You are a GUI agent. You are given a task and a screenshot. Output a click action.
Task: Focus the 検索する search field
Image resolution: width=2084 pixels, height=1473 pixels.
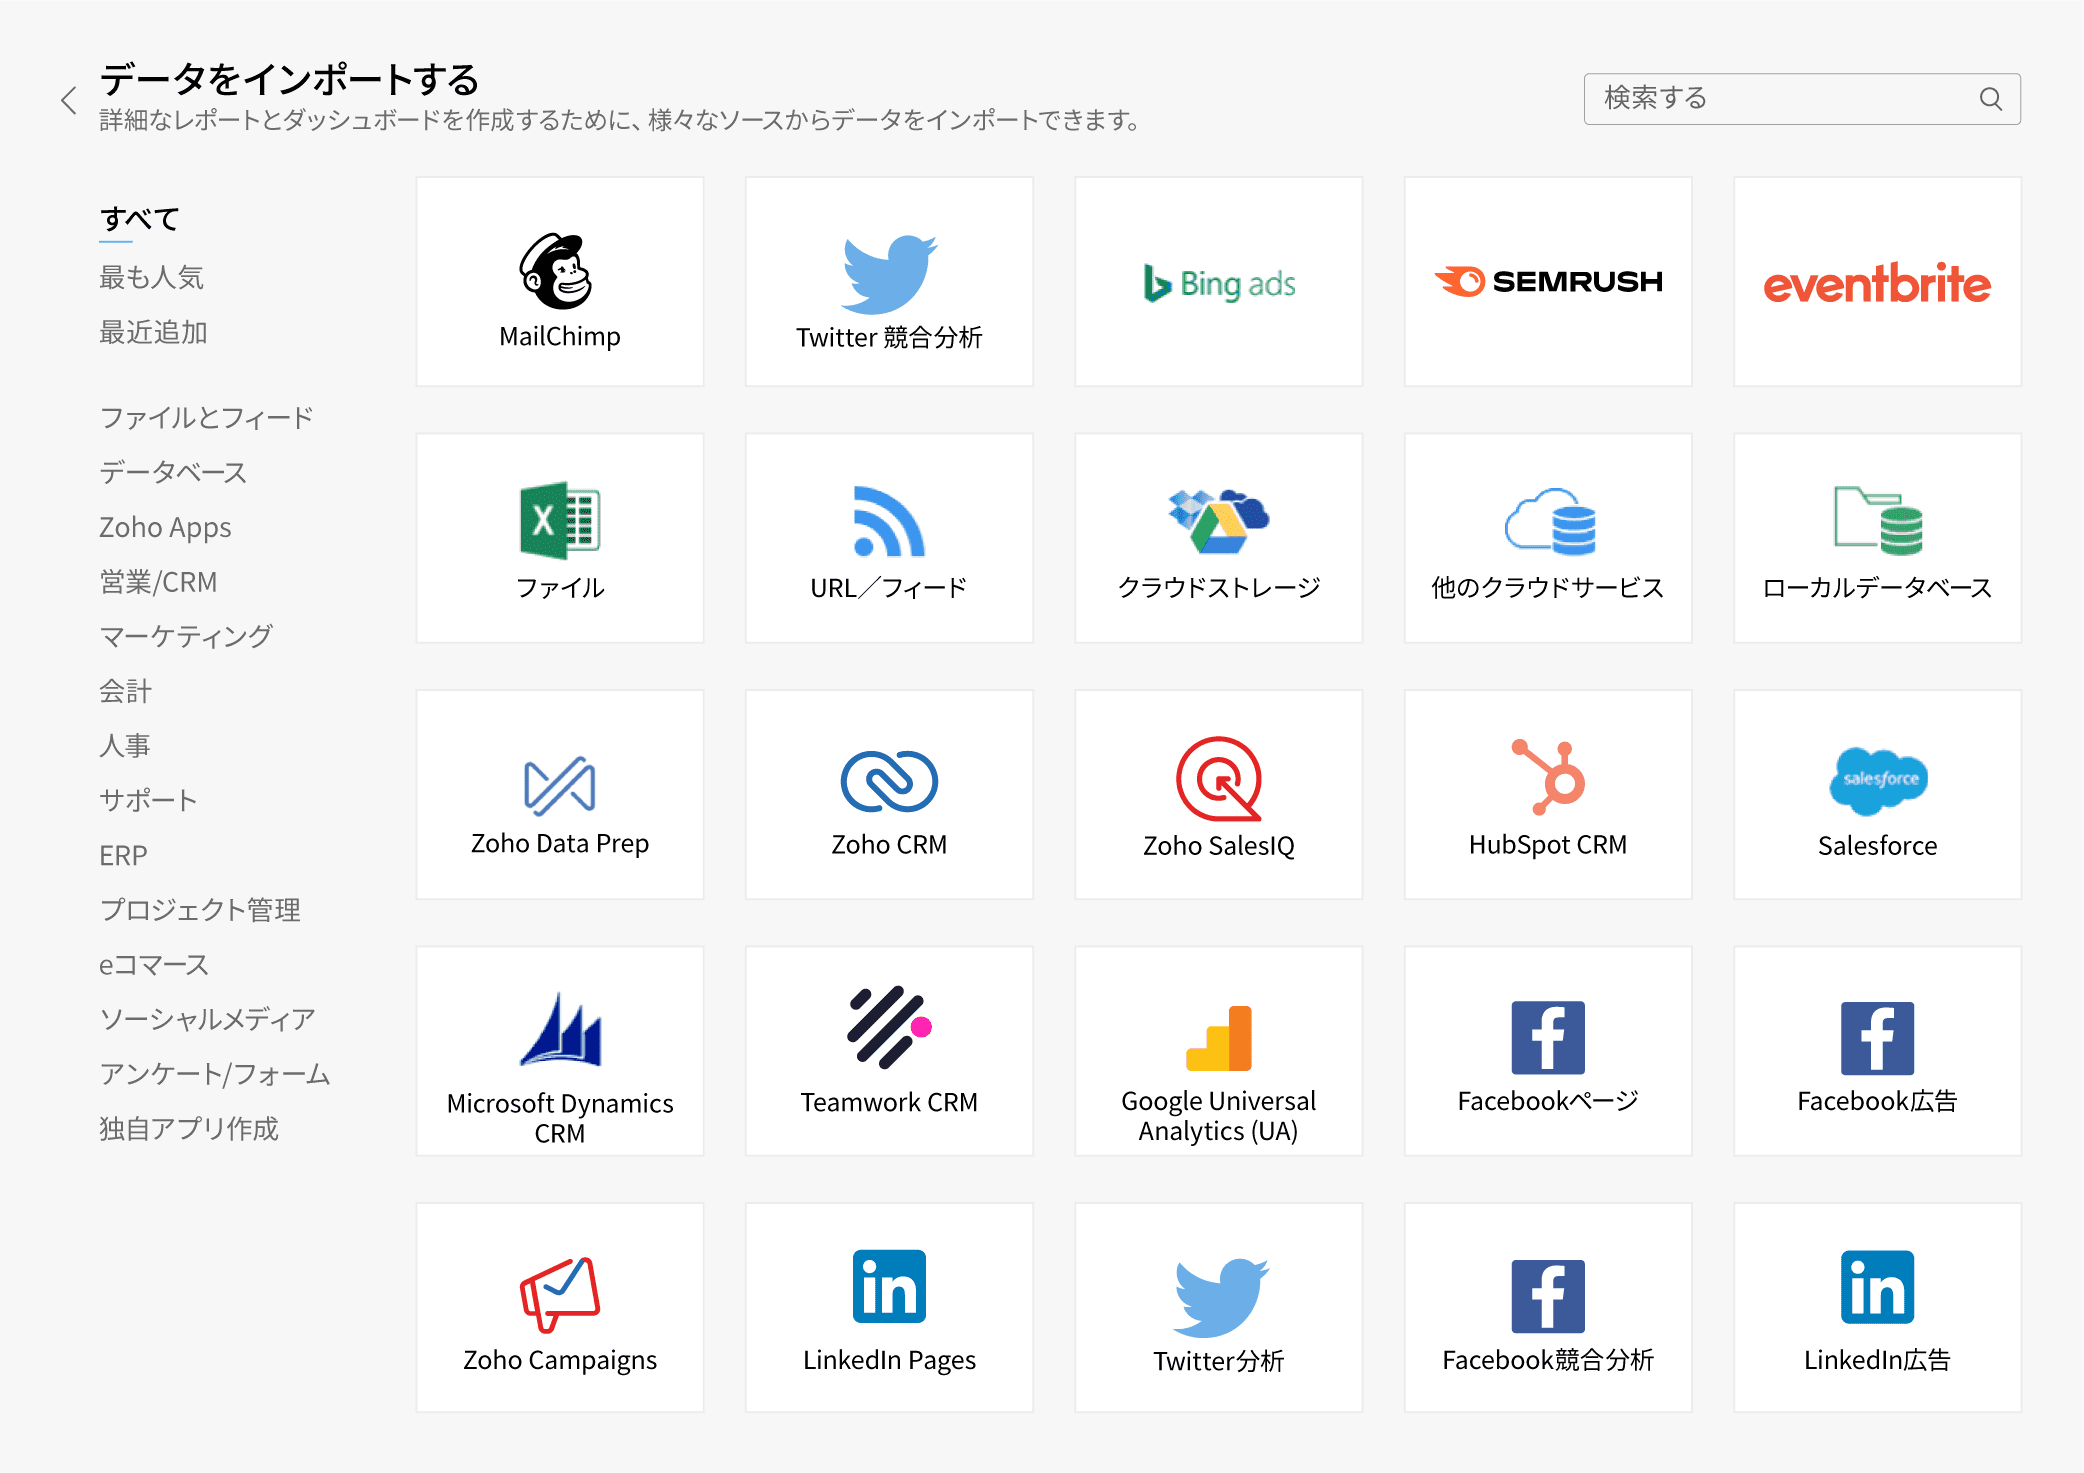(1780, 99)
